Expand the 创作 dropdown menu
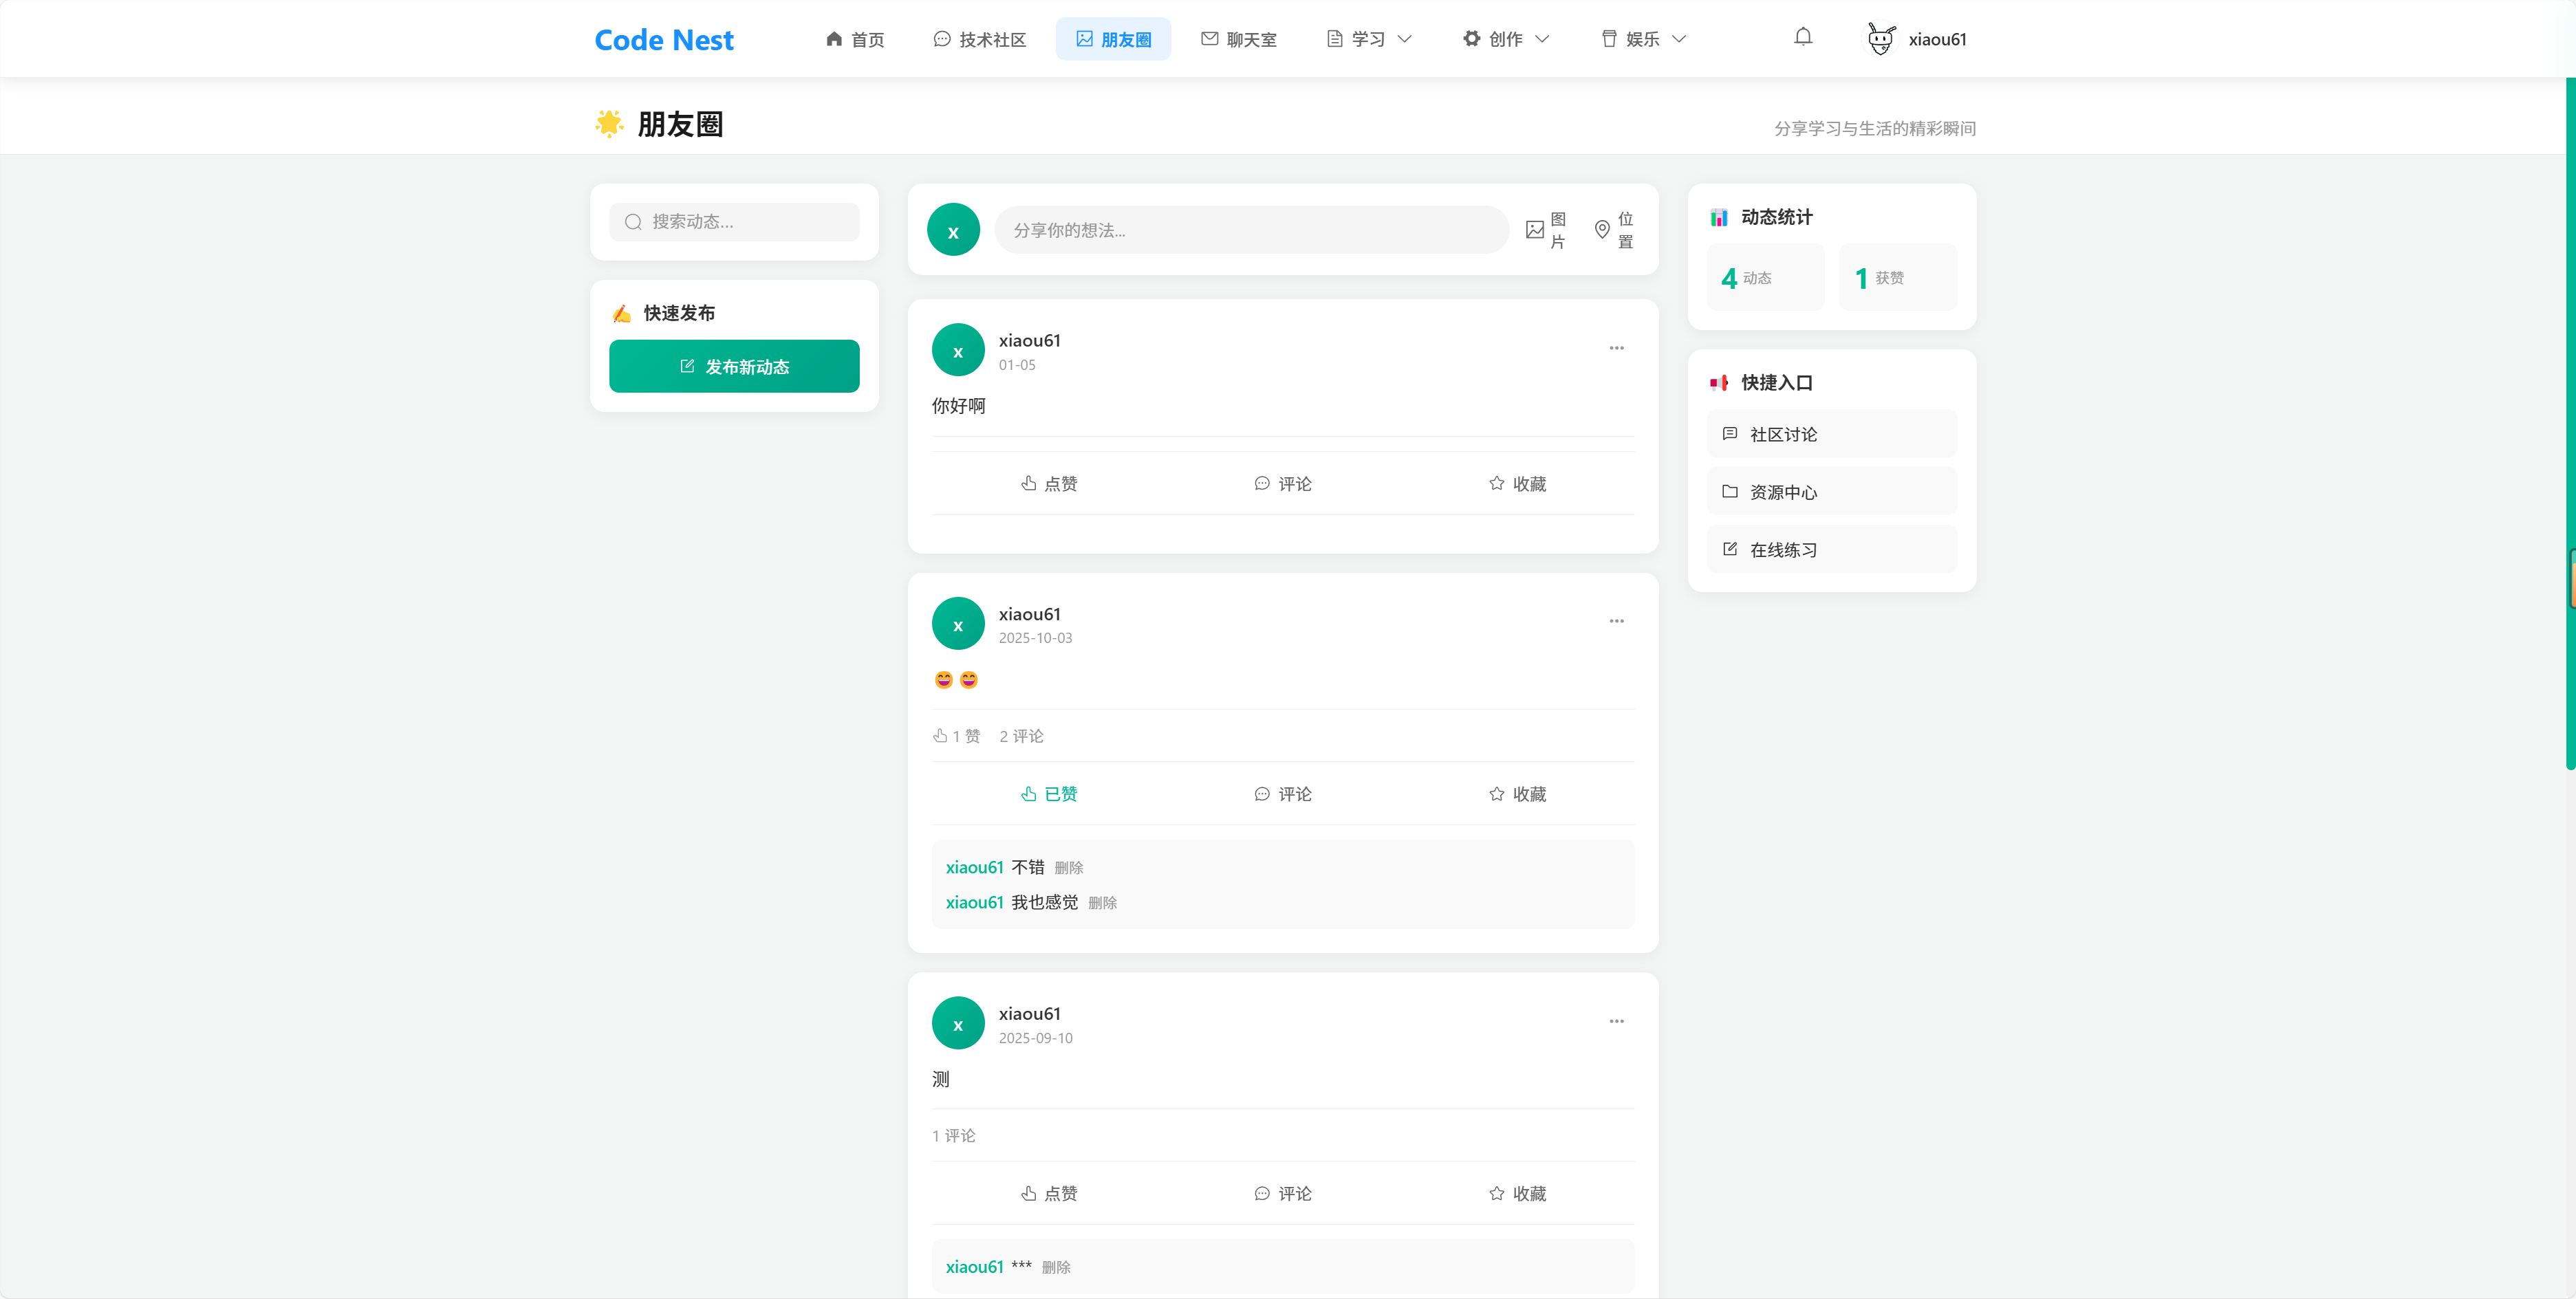The height and width of the screenshot is (1299, 2576). (1505, 39)
